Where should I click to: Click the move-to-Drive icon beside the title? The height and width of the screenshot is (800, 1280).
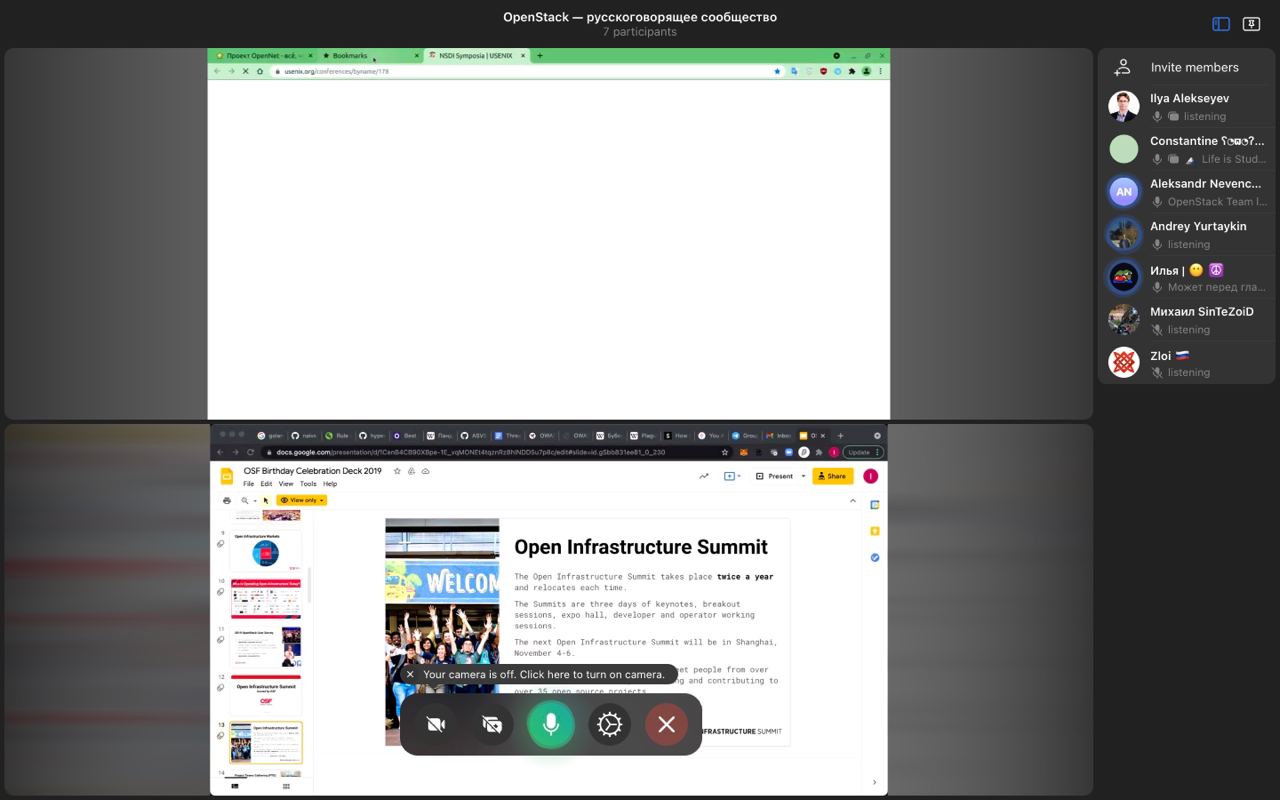coord(411,471)
